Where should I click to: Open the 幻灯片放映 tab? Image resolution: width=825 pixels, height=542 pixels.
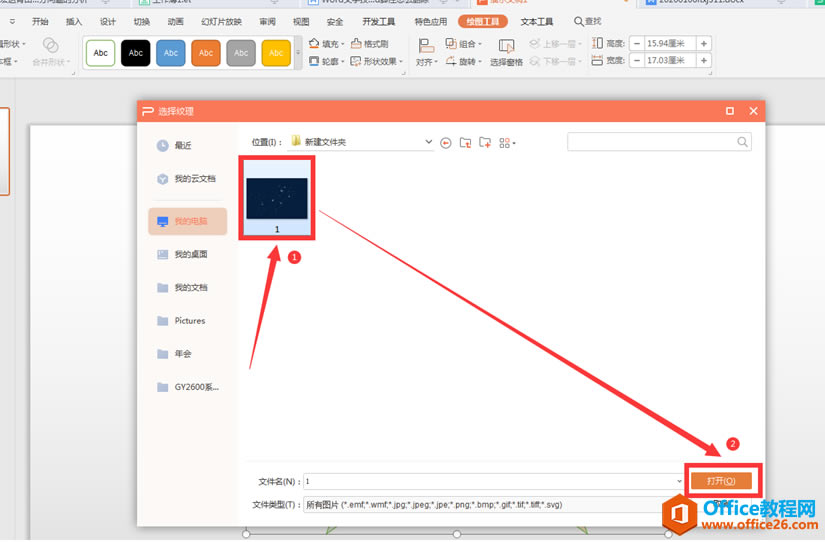(x=221, y=22)
